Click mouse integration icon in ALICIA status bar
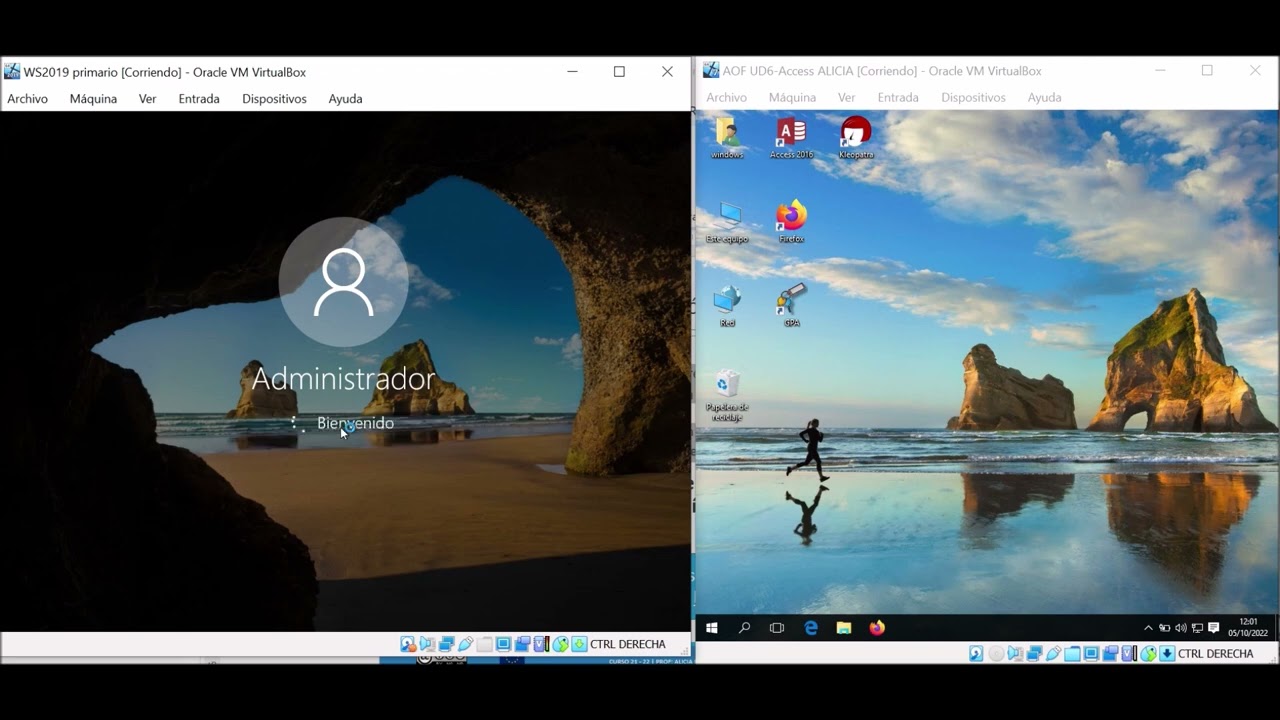1280x720 pixels. pyautogui.click(x=1149, y=653)
